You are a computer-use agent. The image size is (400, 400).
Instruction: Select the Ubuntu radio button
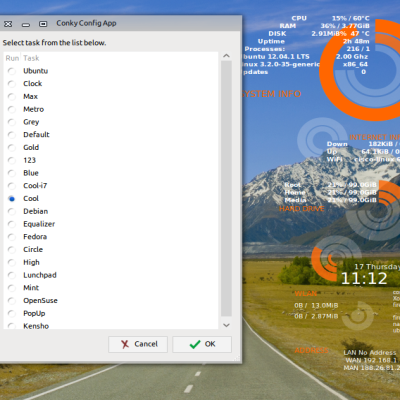click(12, 71)
